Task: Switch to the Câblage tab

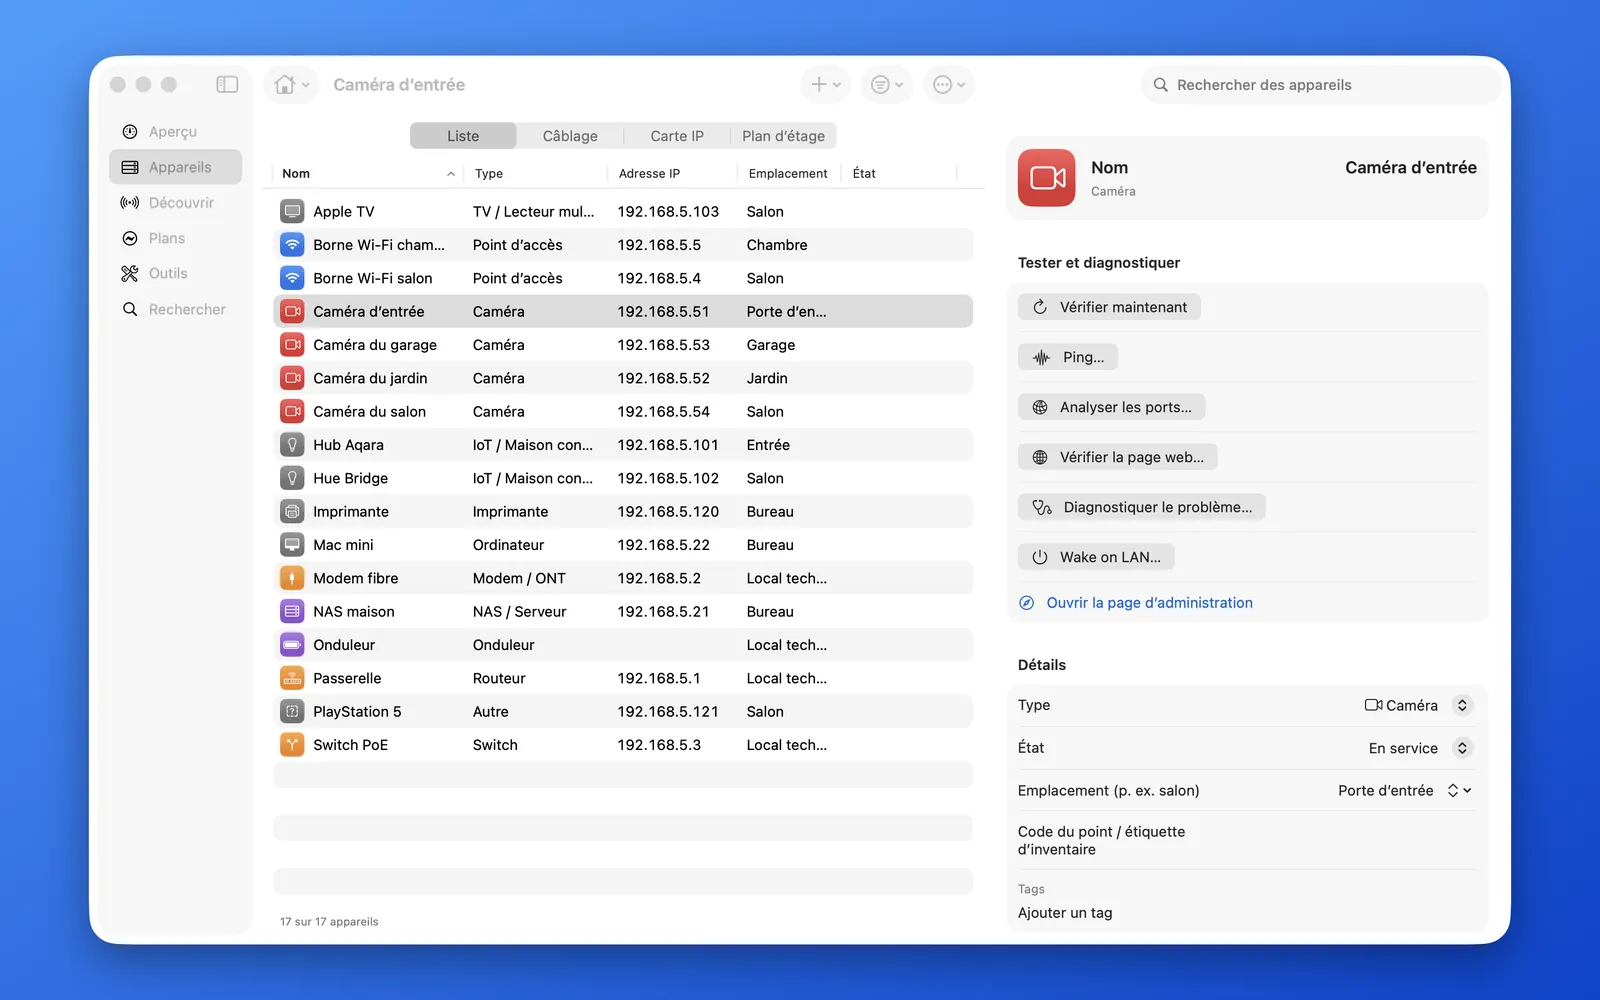Action: 570,136
